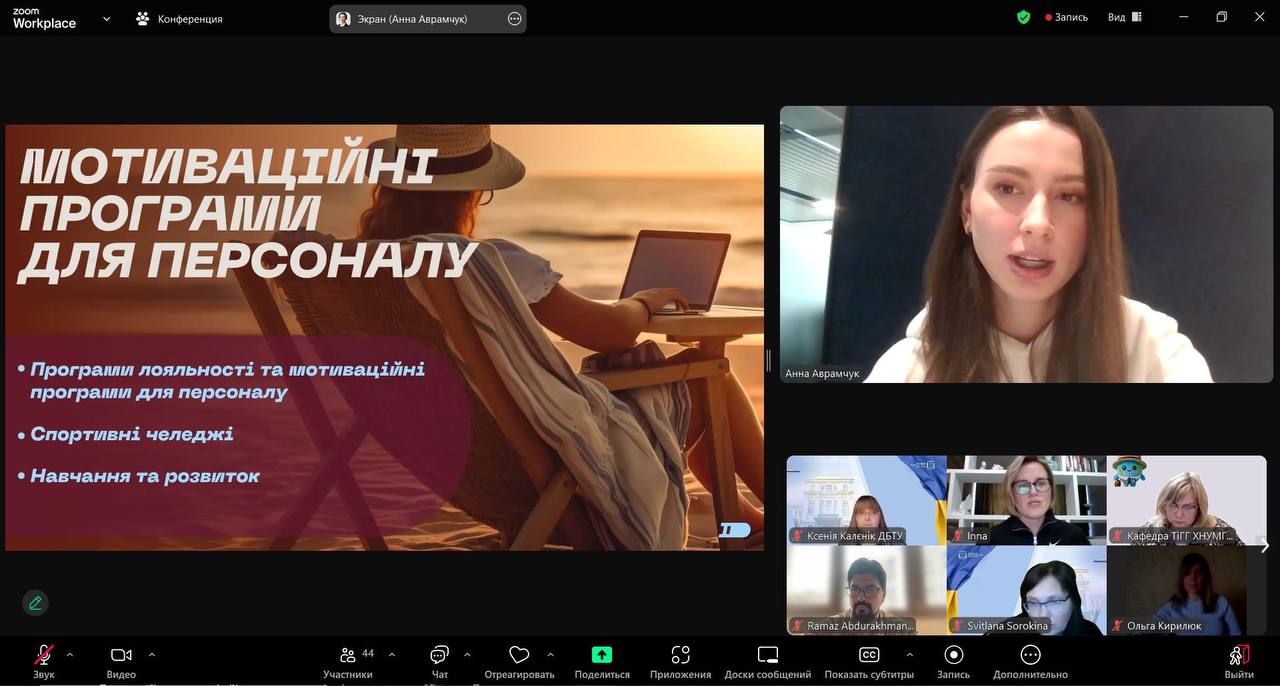
Task: Toggle Show captions CC button
Action: click(868, 656)
